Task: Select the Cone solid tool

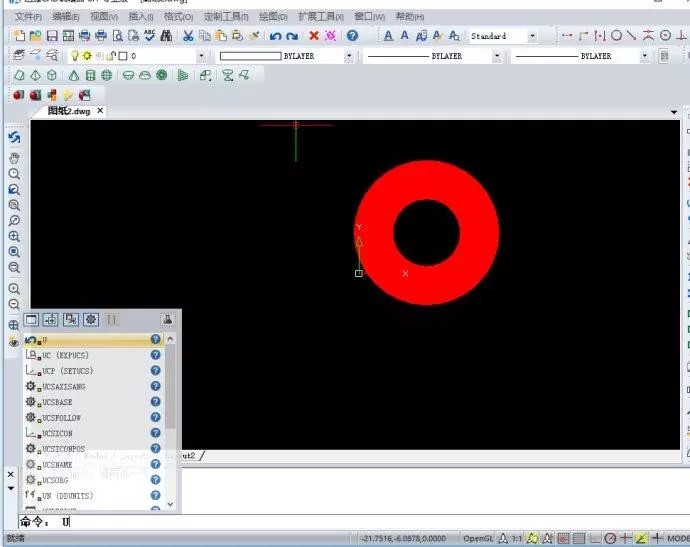Action: click(x=74, y=75)
